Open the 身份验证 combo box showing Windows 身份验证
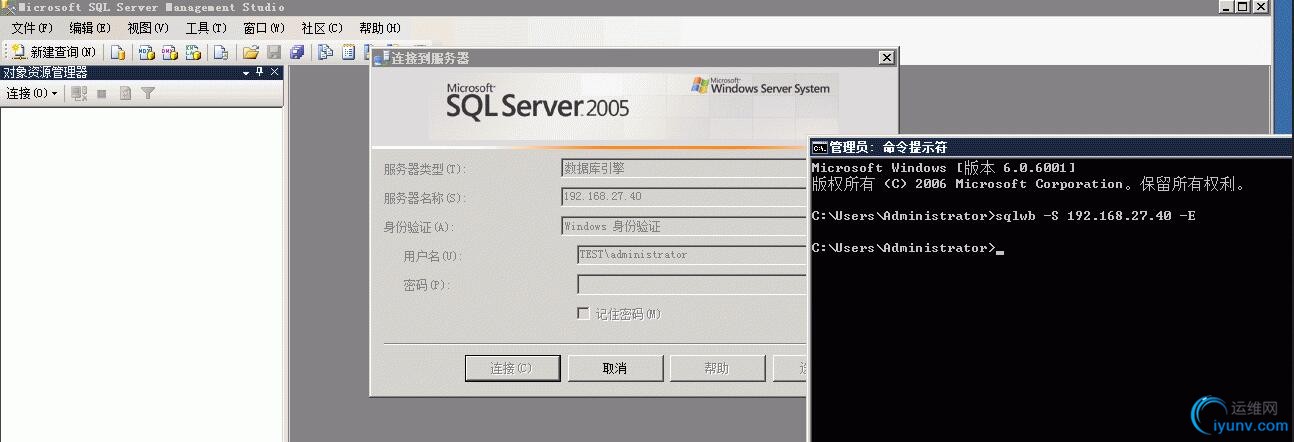 pos(684,226)
